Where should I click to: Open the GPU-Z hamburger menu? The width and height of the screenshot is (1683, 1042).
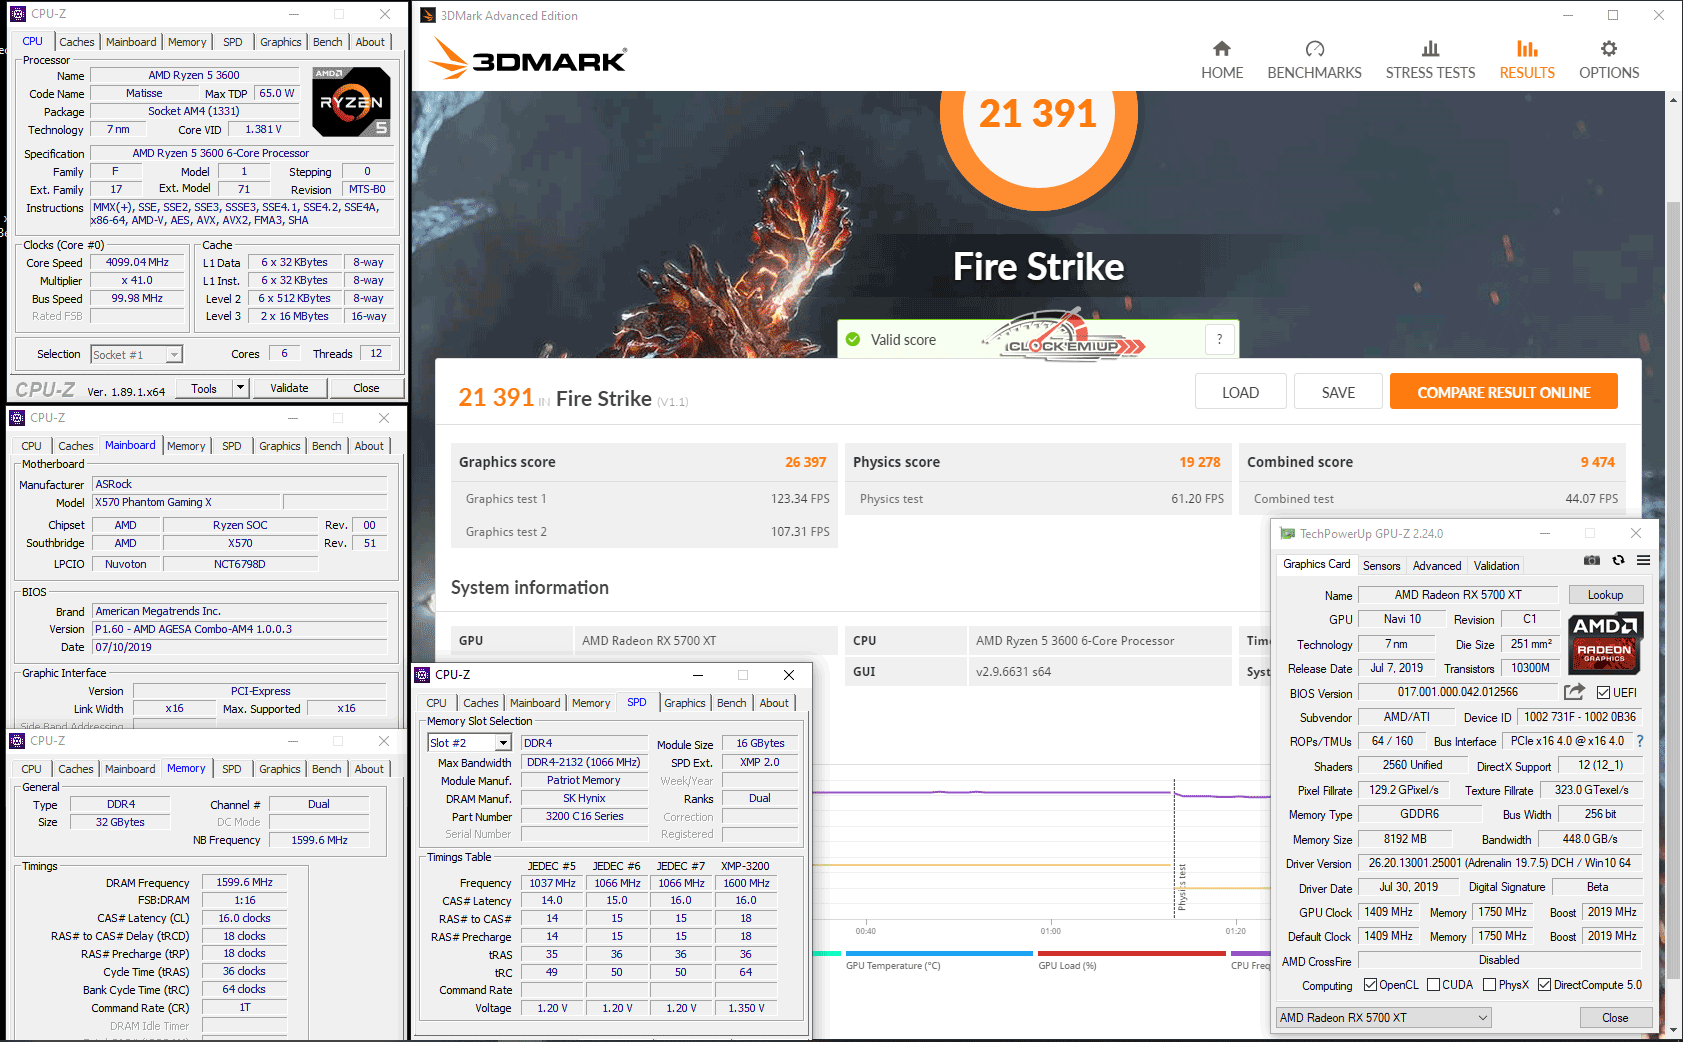1643,561
